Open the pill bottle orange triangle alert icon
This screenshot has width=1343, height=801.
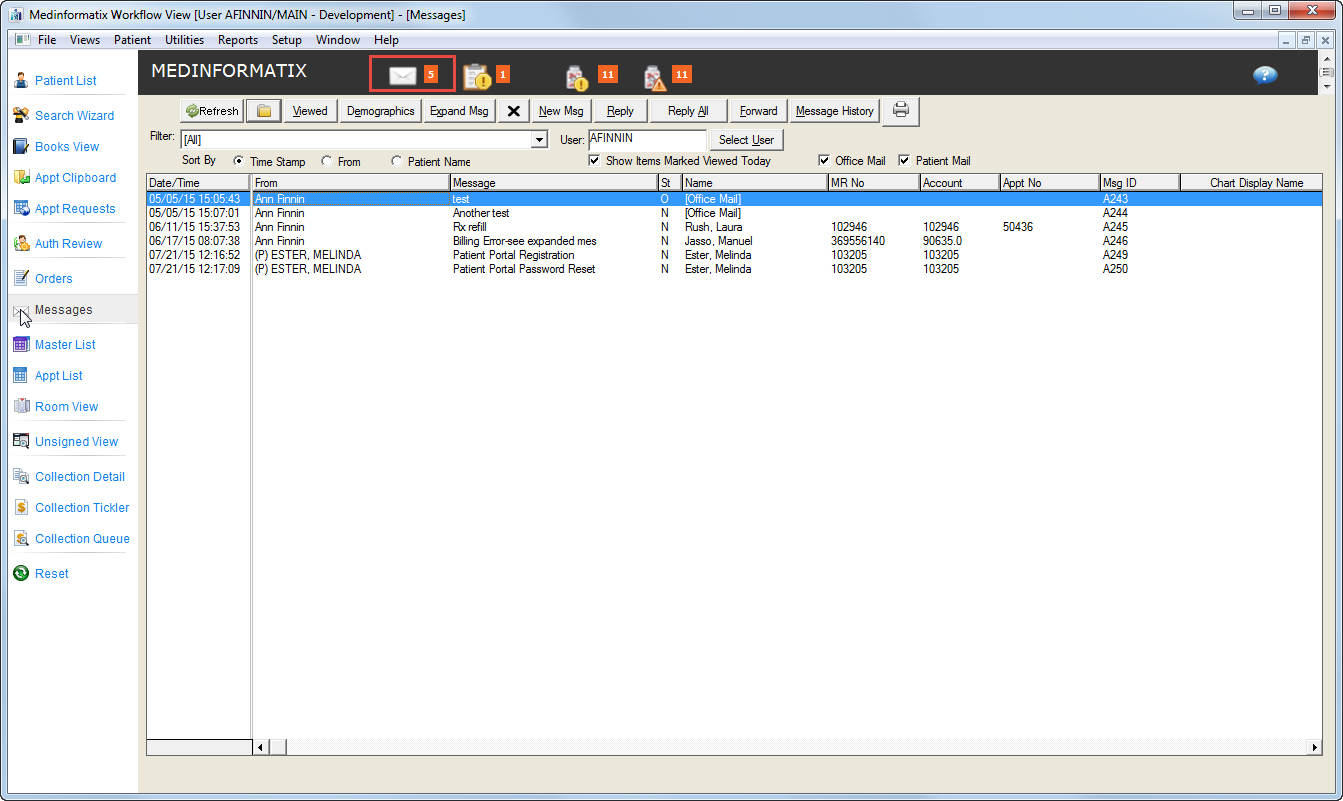pos(654,76)
